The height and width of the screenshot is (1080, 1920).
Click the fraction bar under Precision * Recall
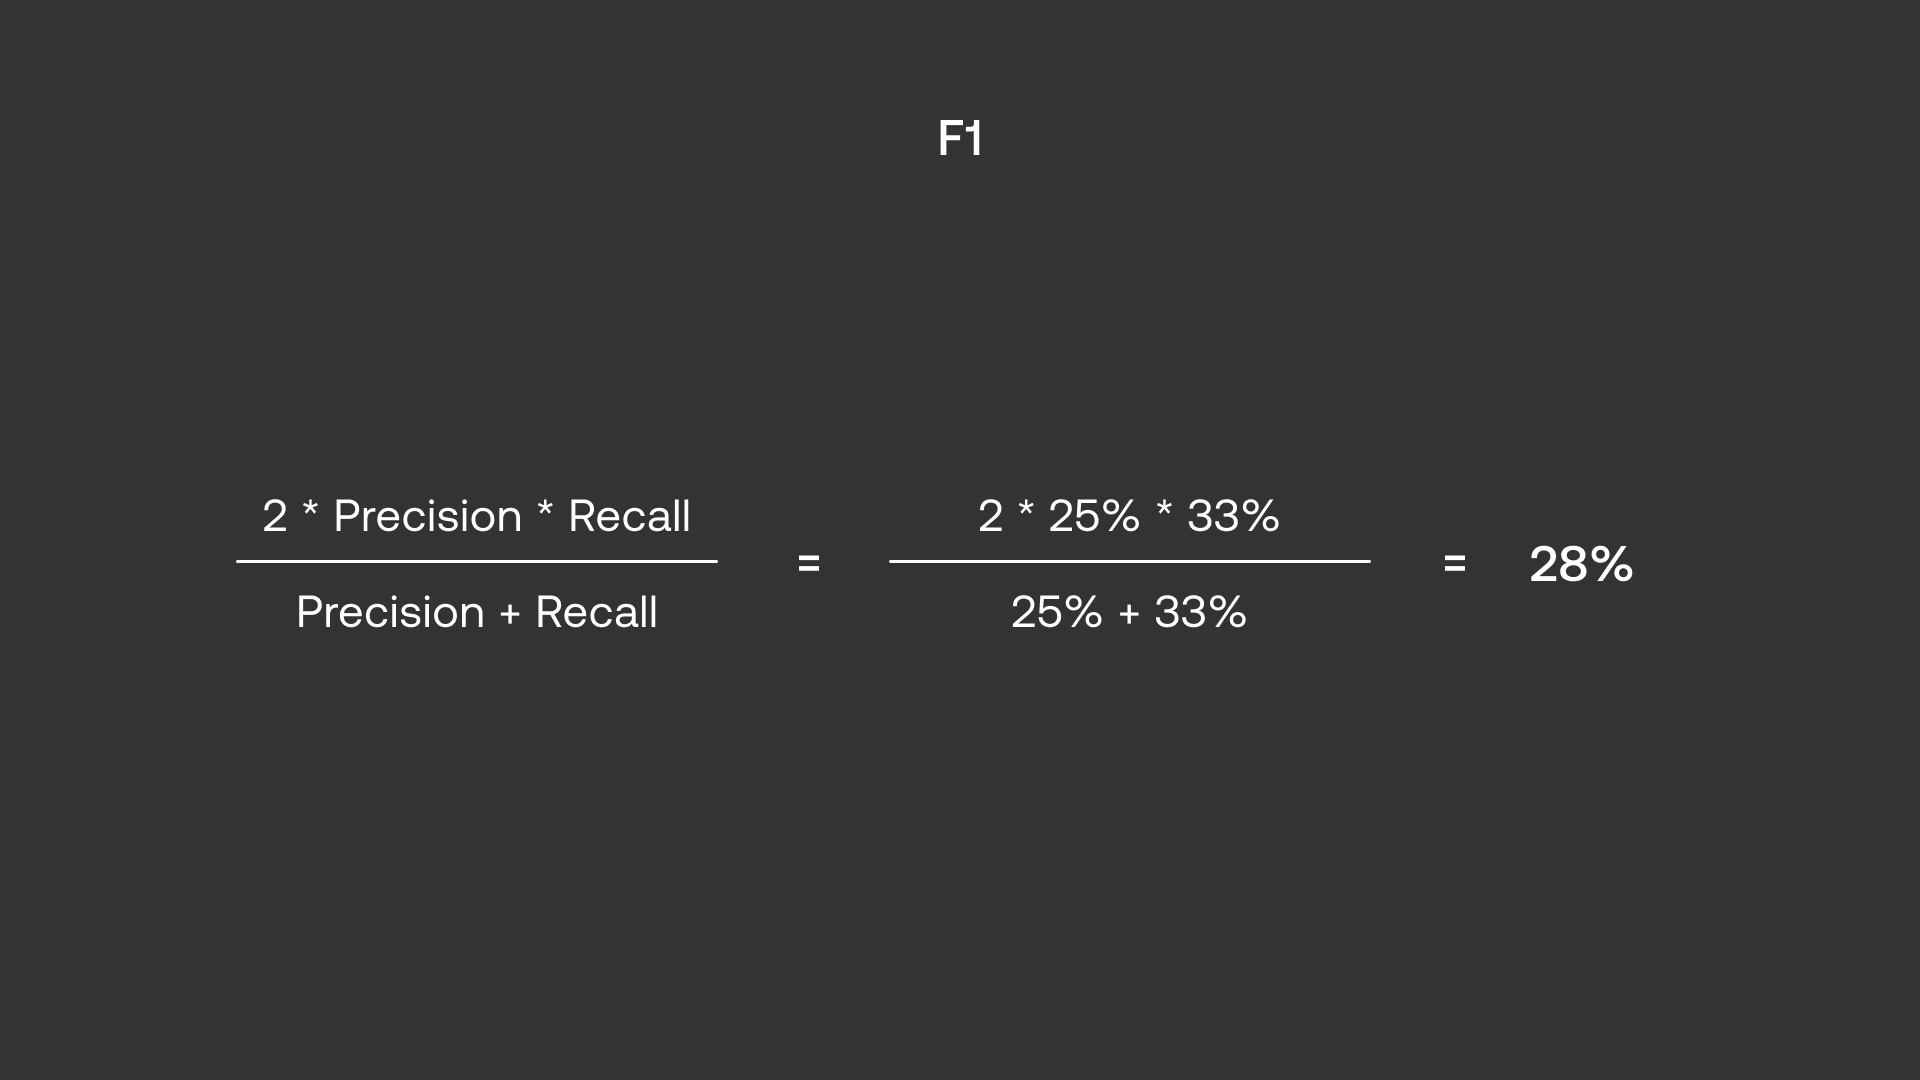[476, 562]
